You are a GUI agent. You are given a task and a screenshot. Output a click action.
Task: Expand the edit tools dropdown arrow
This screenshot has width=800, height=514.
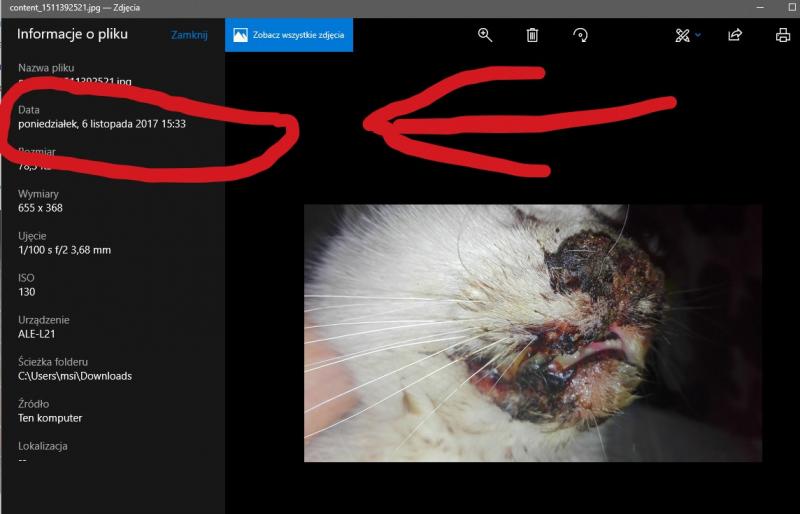[698, 35]
